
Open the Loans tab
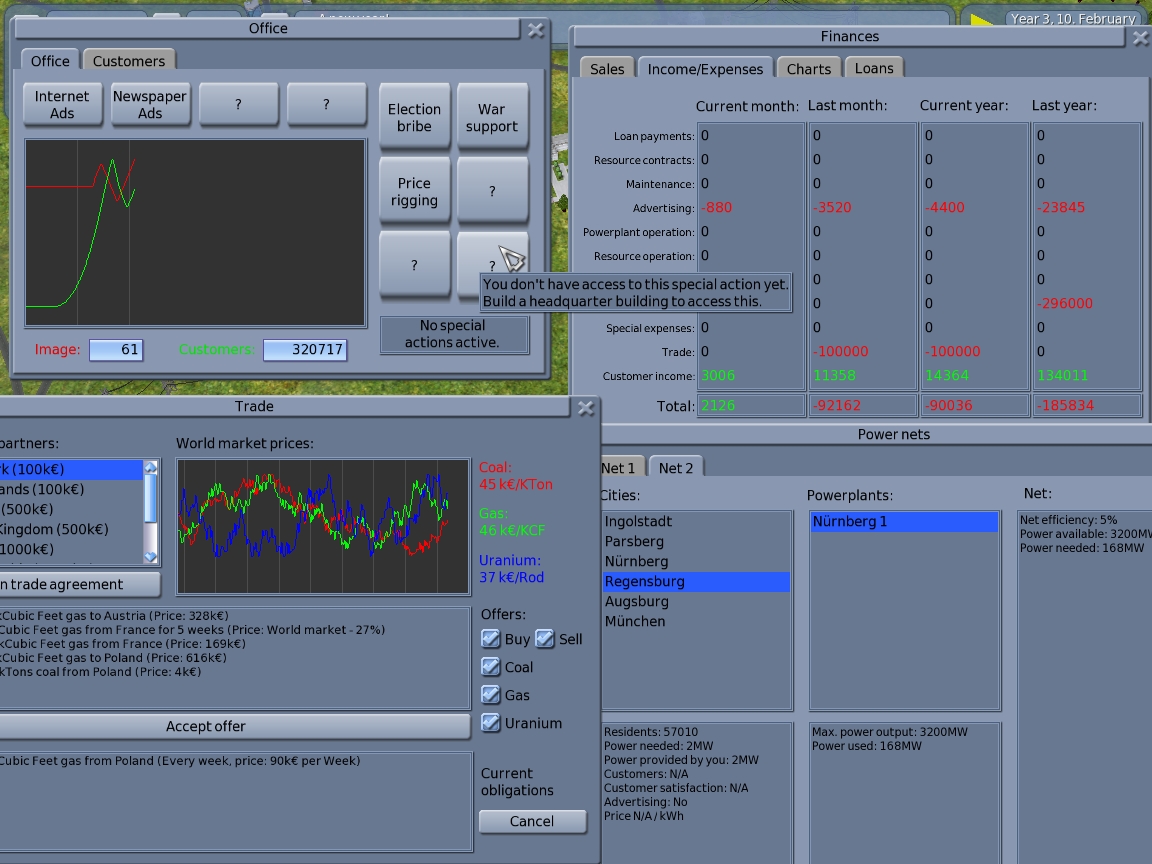874,68
